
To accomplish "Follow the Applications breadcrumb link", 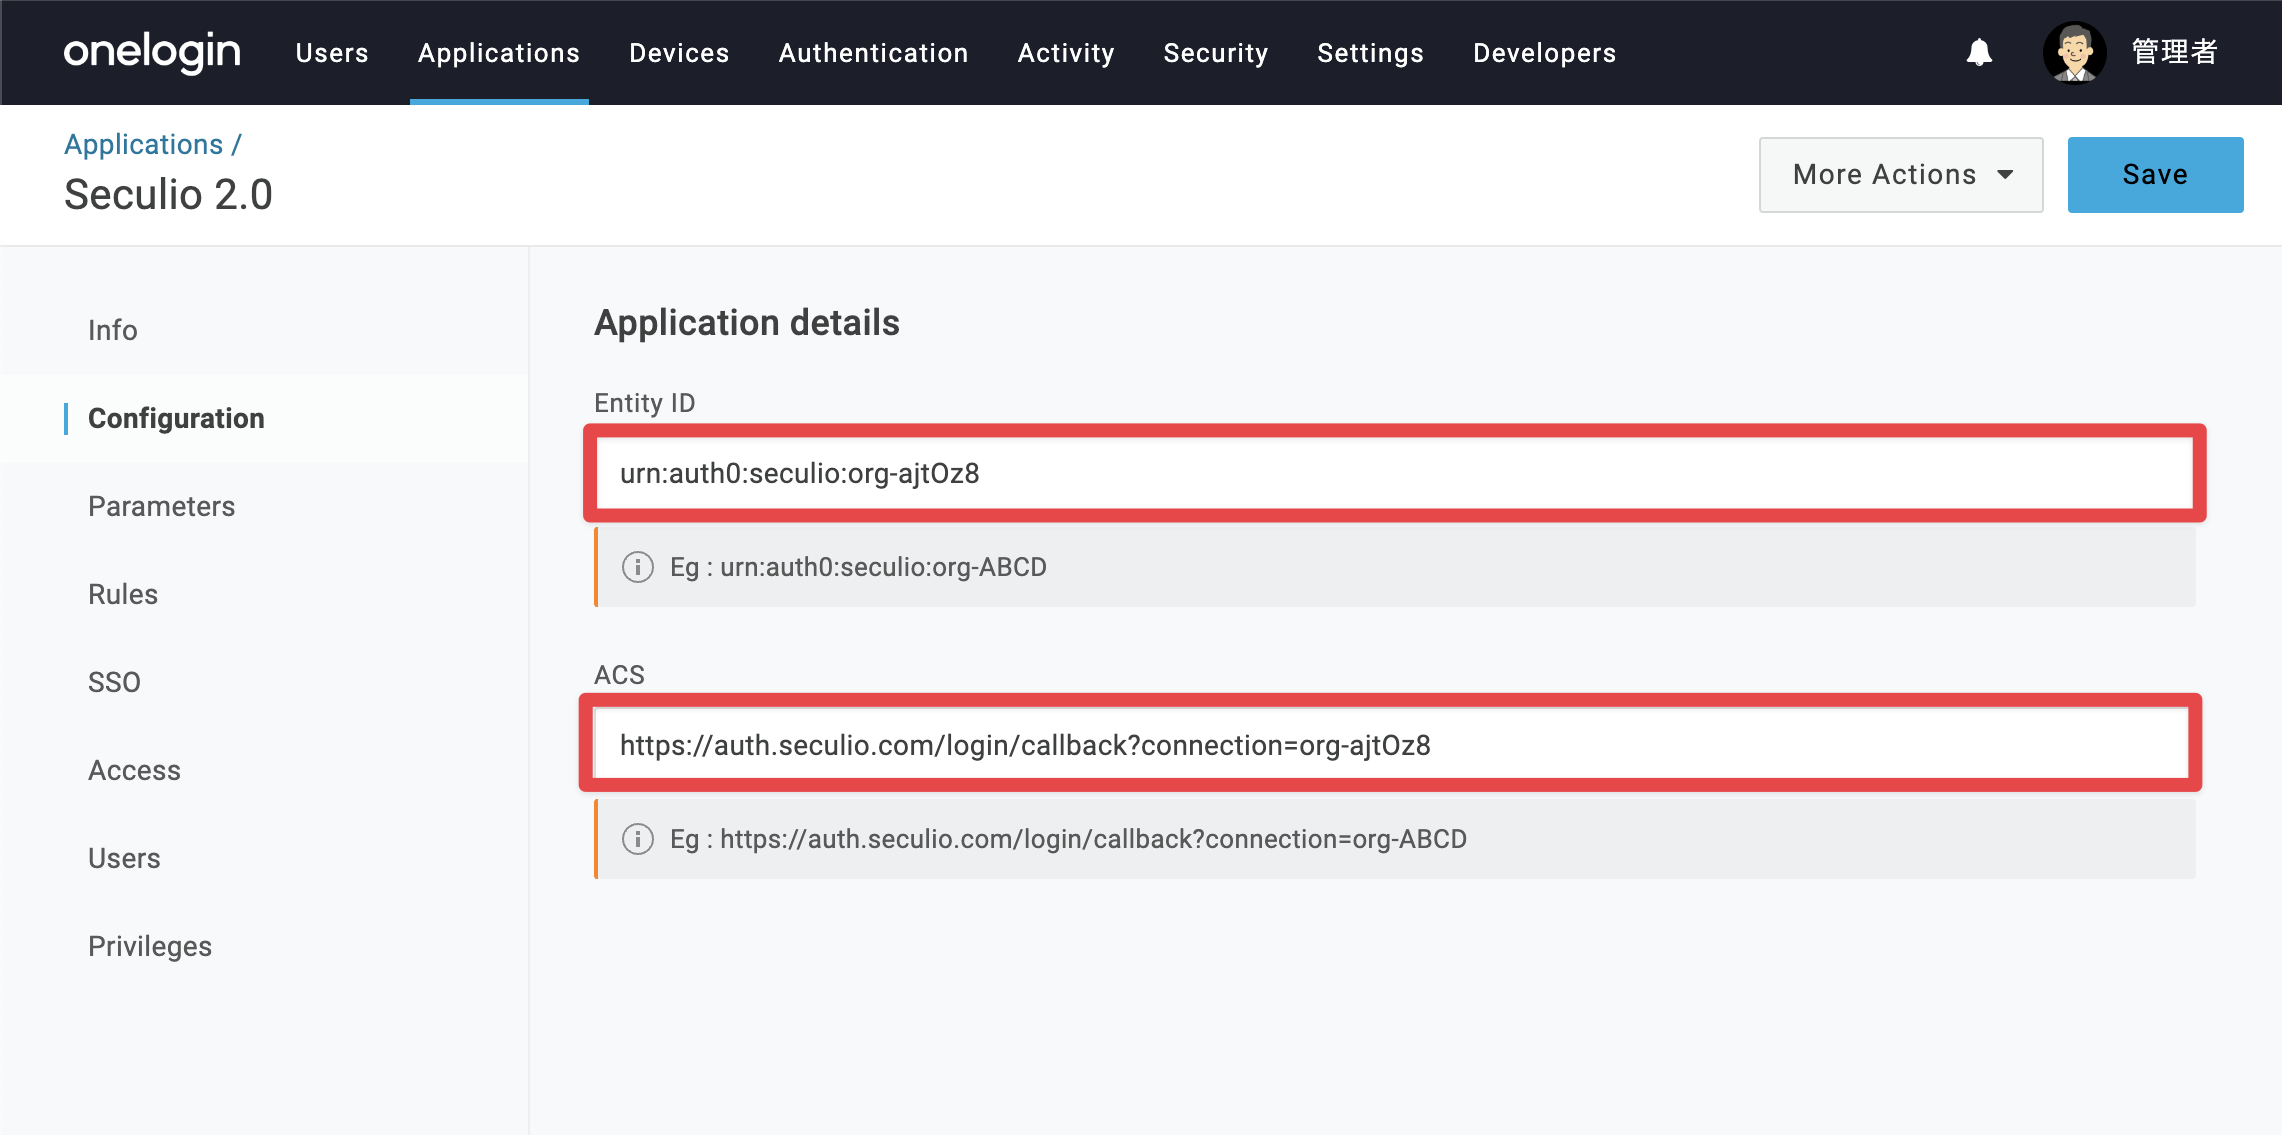I will (x=144, y=144).
